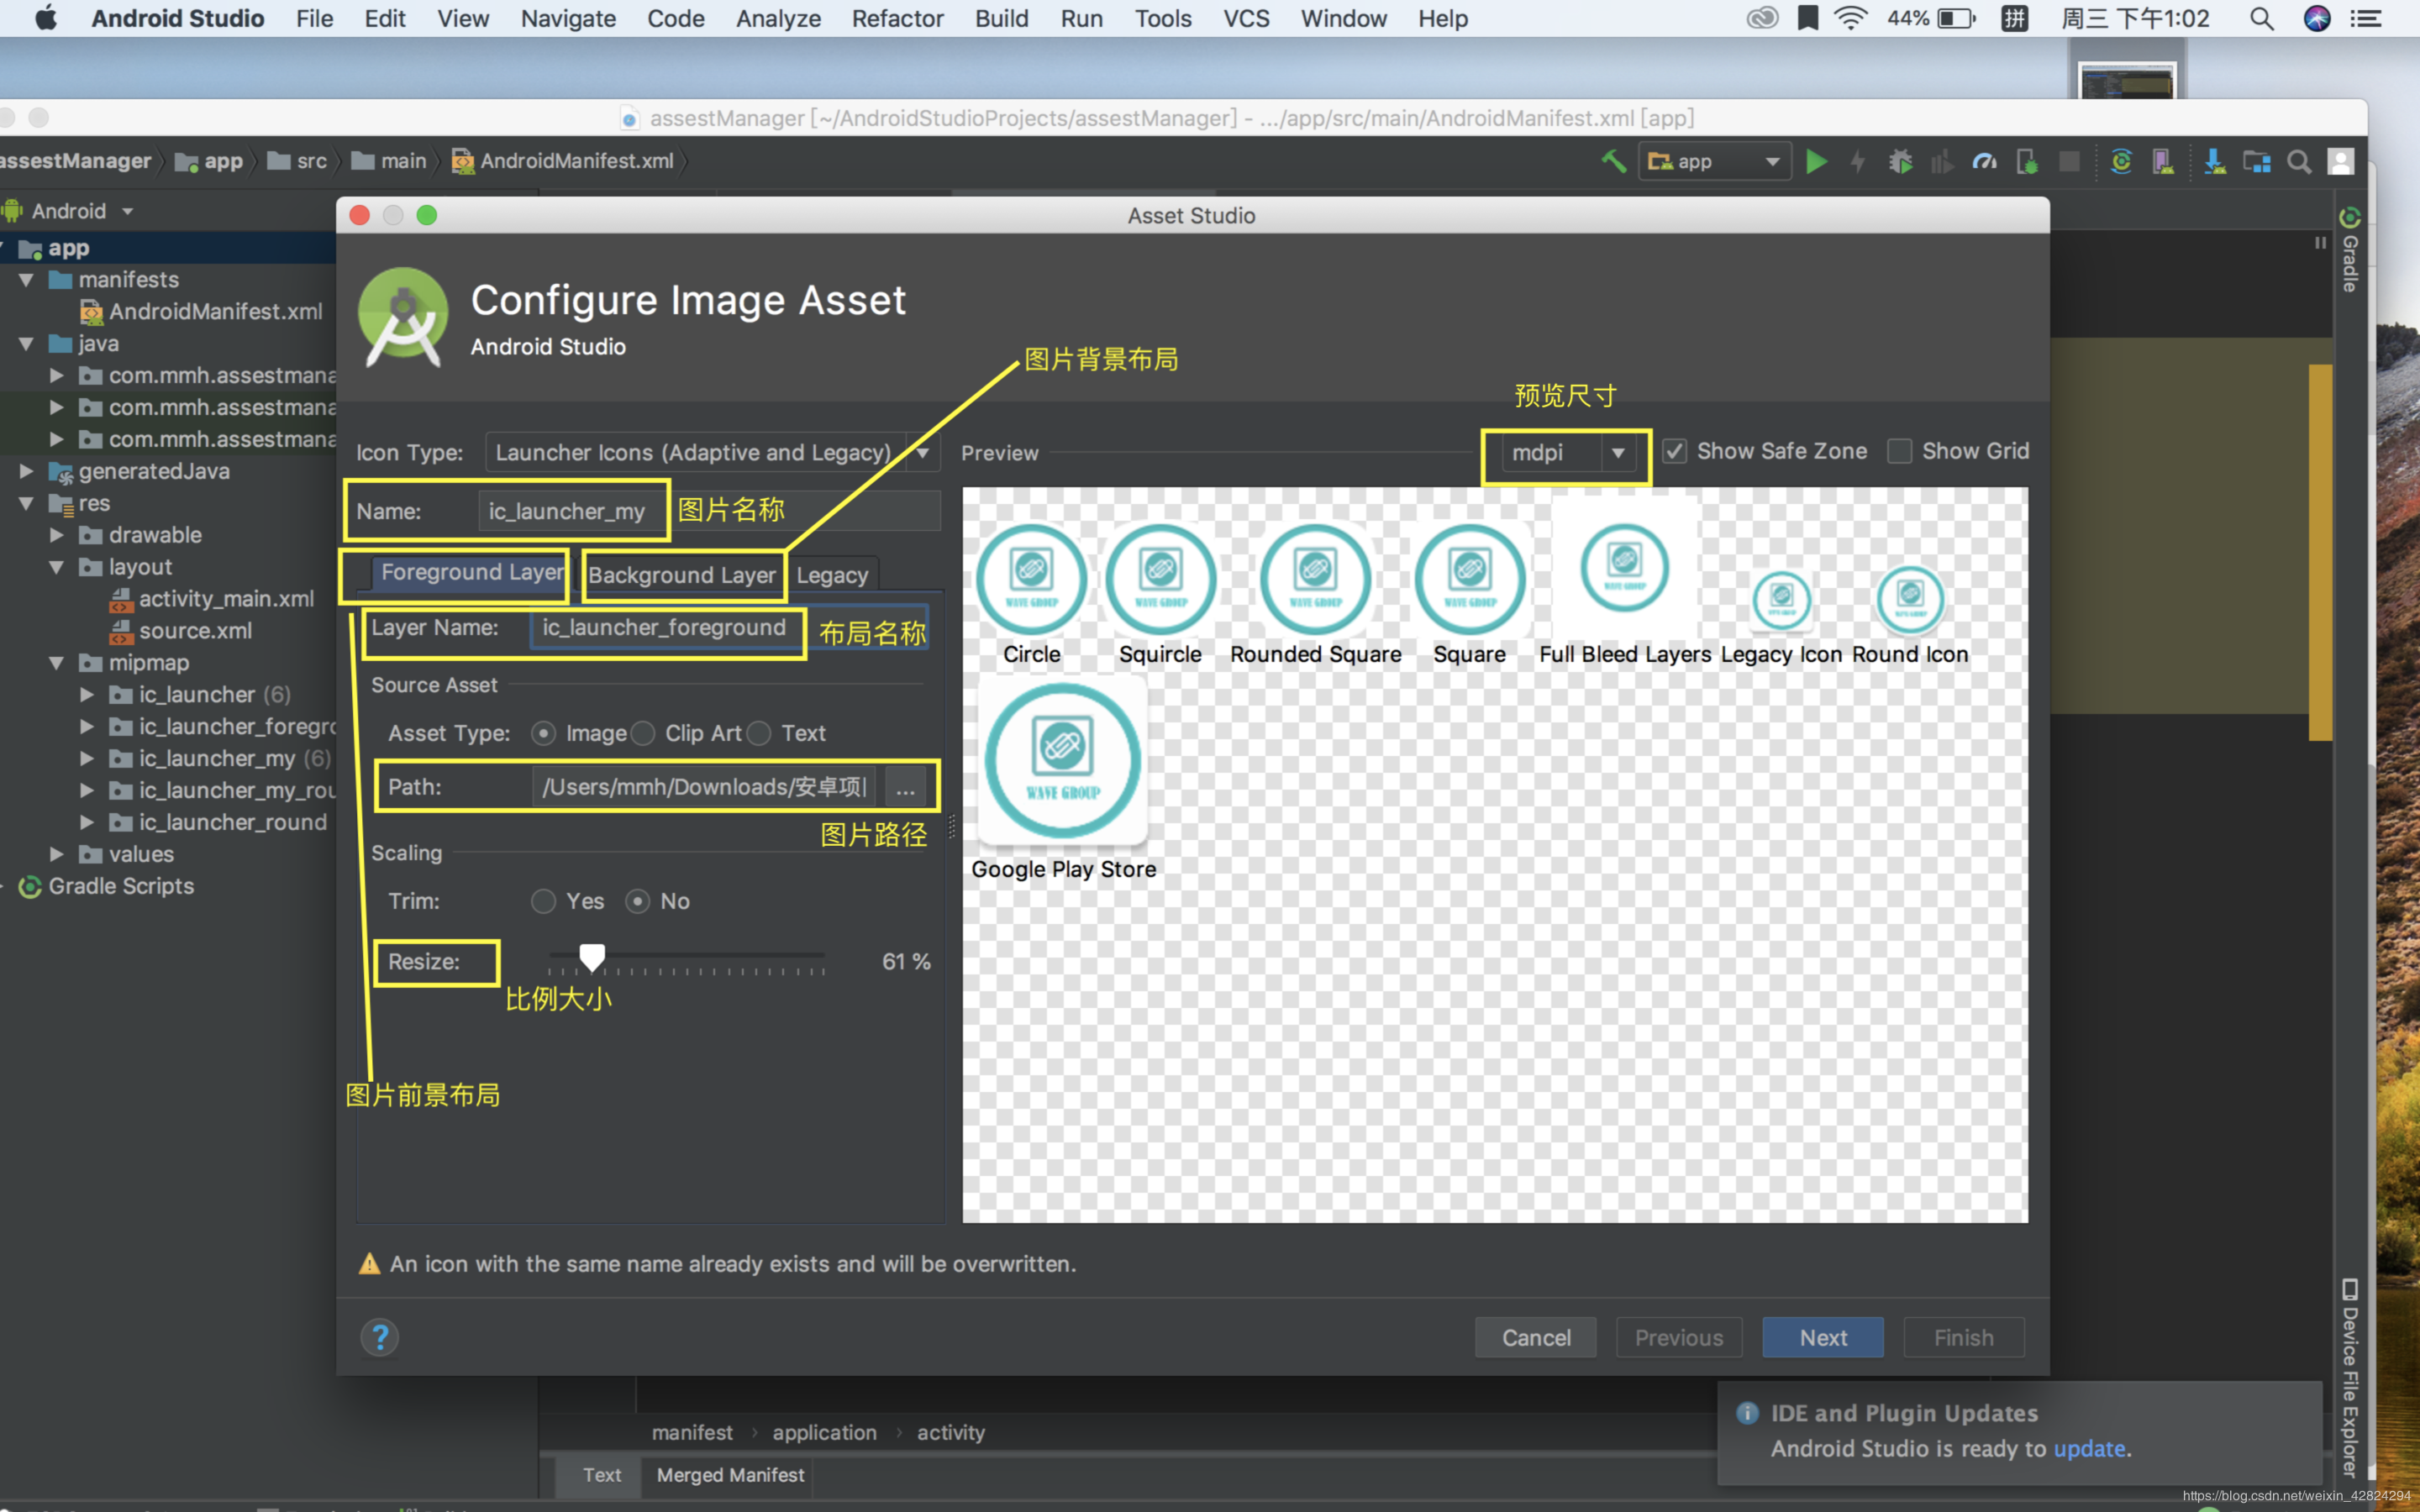
Task: Switch to the Background Layer tab
Action: [682, 575]
